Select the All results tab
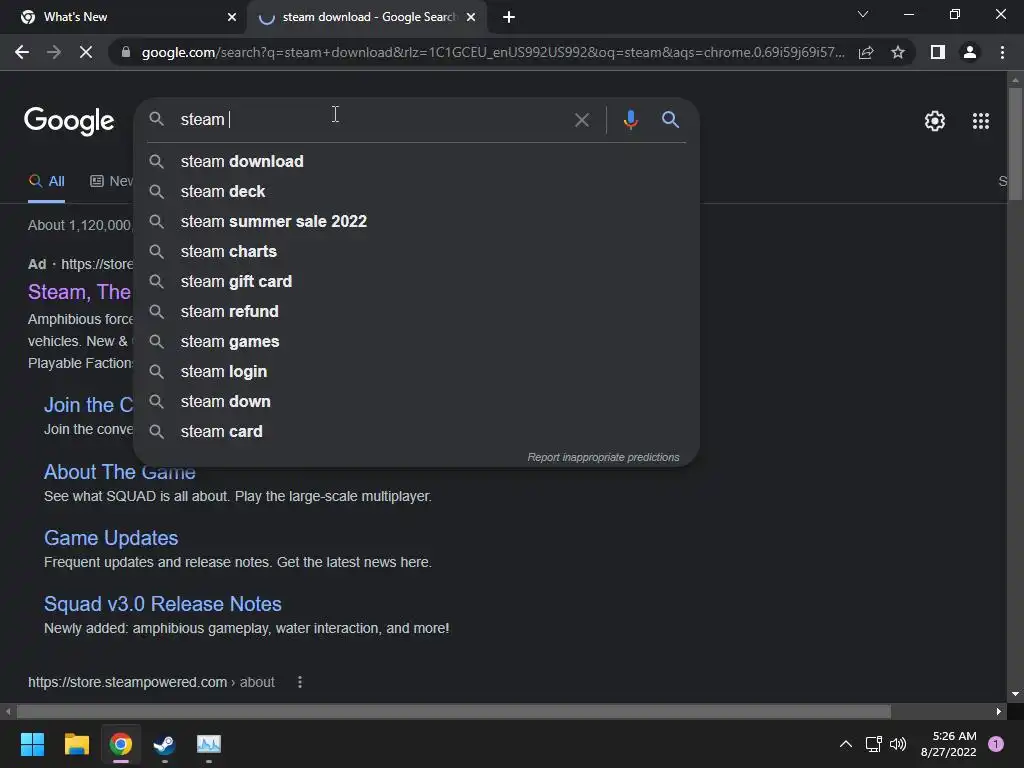This screenshot has width=1024, height=768. (46, 182)
